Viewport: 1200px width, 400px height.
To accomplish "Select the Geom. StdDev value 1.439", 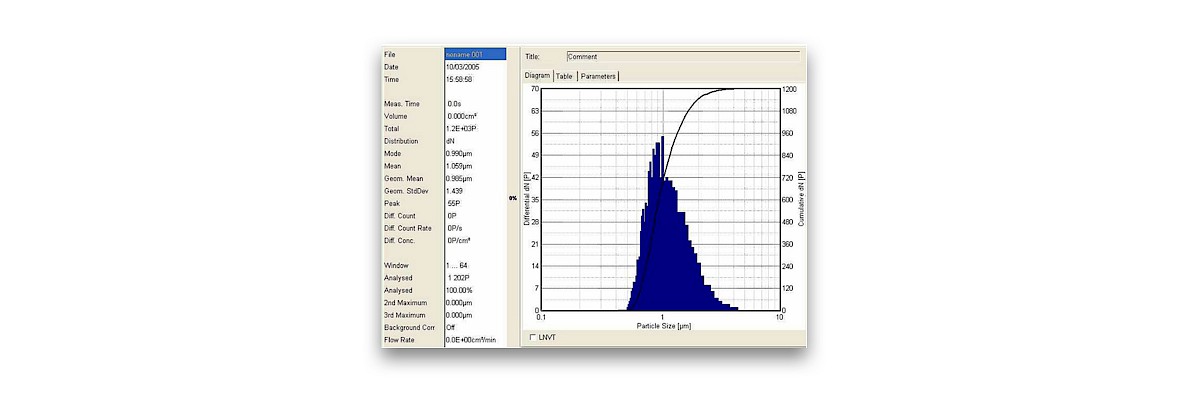I will point(456,191).
